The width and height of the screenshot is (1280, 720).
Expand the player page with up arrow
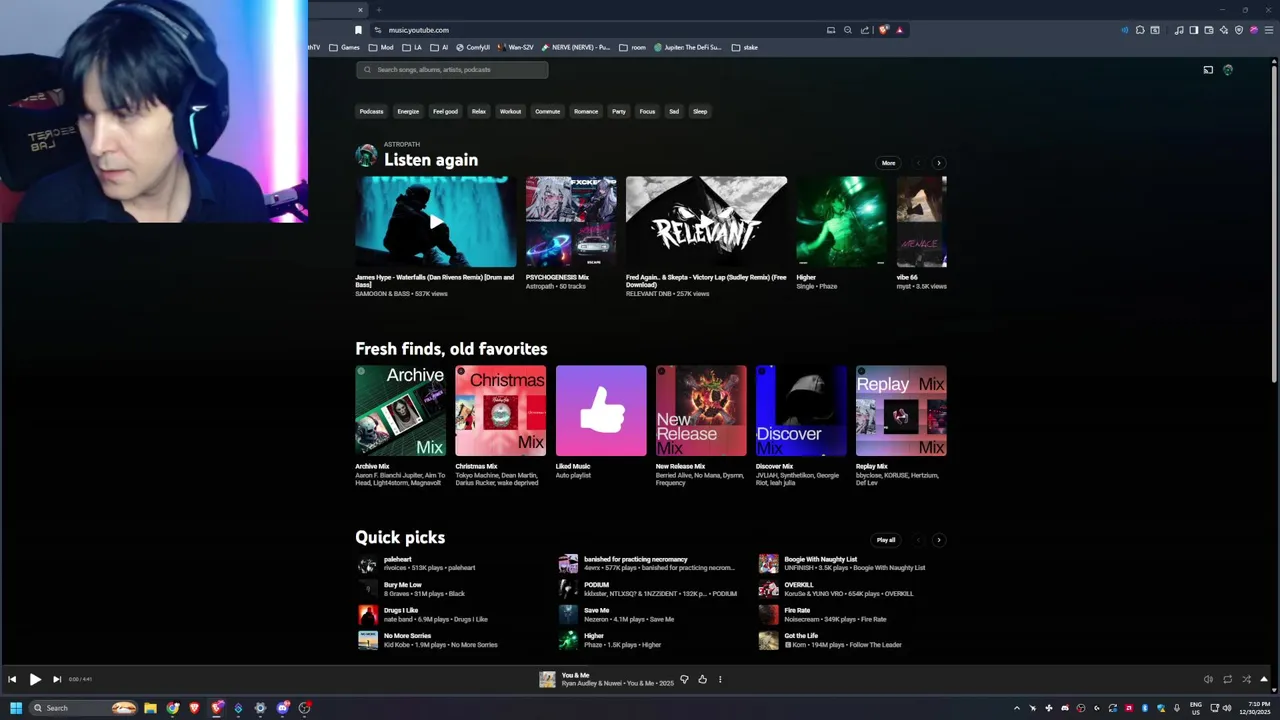click(x=1264, y=679)
